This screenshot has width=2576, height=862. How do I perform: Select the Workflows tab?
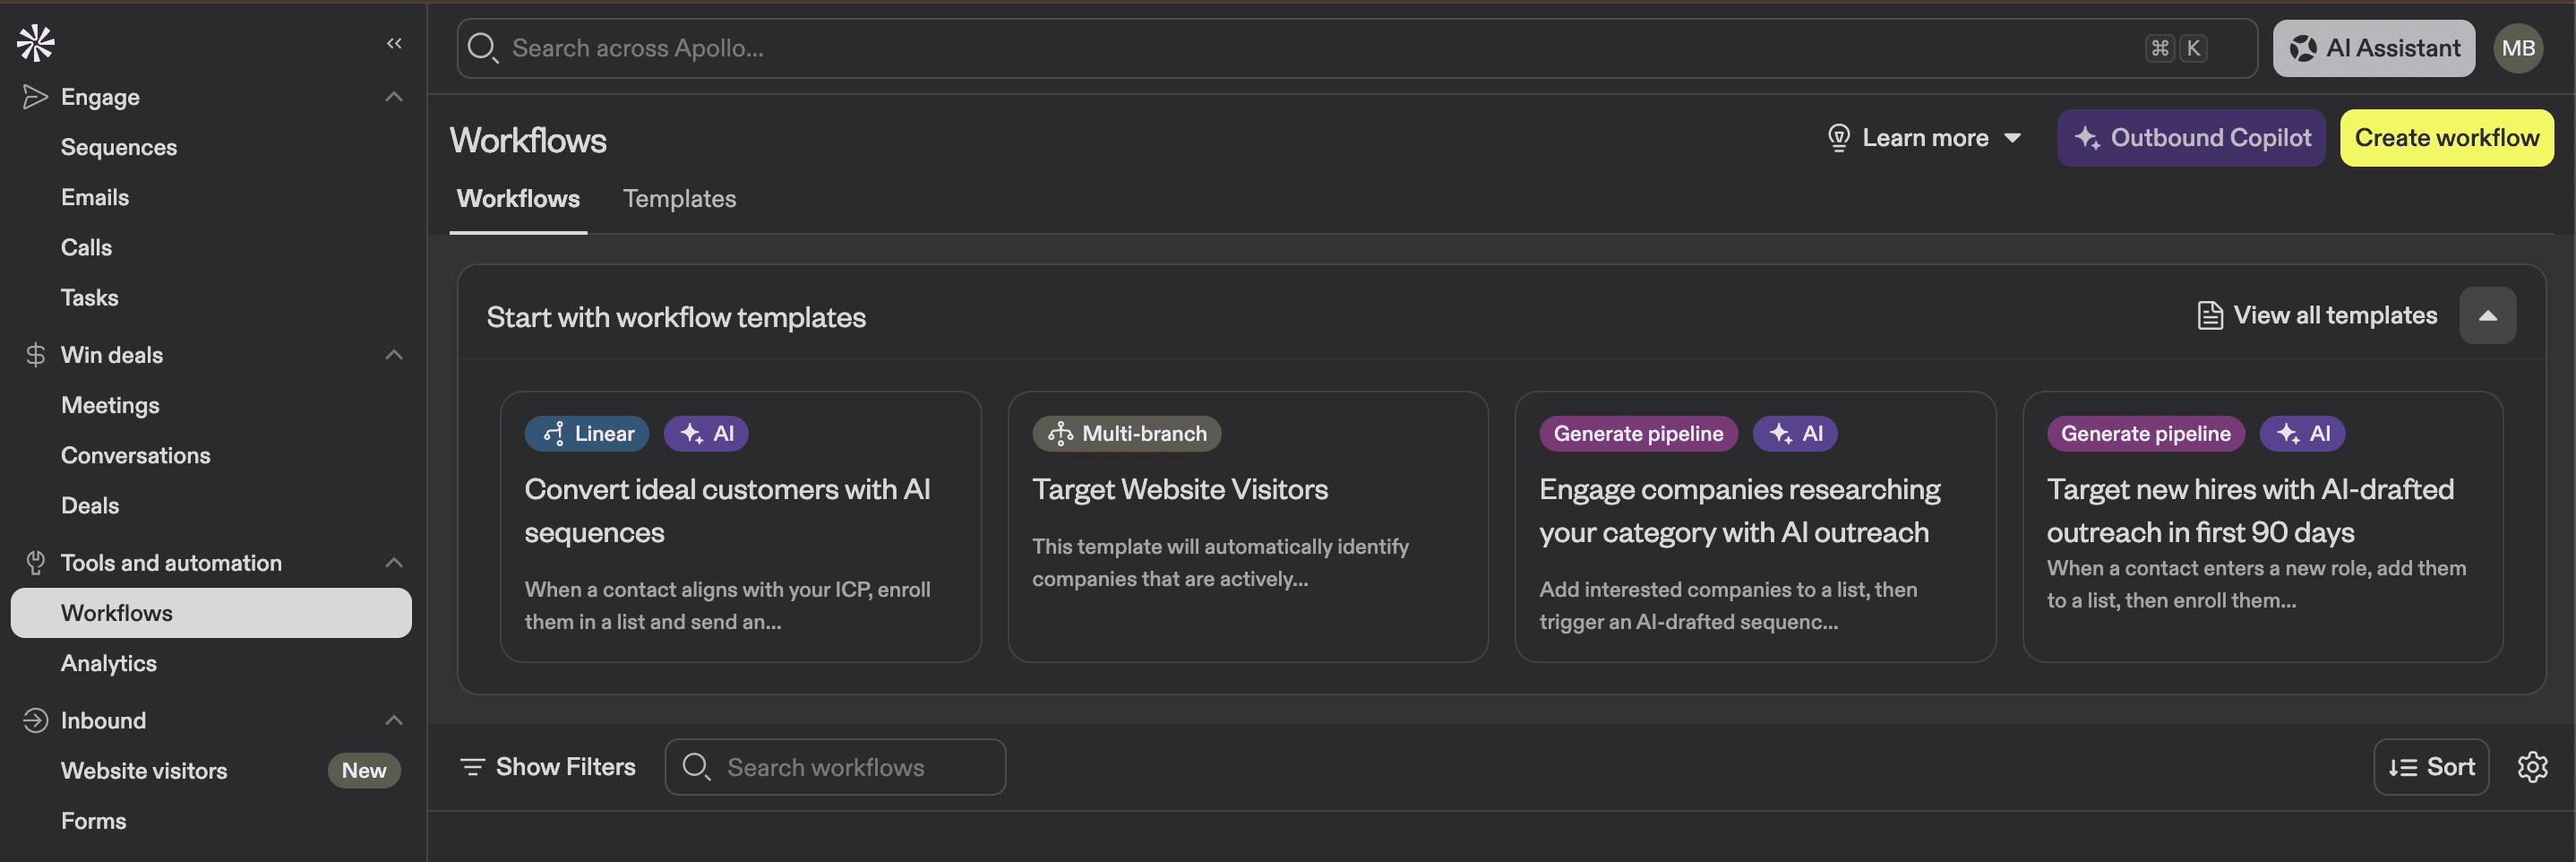pyautogui.click(x=518, y=198)
